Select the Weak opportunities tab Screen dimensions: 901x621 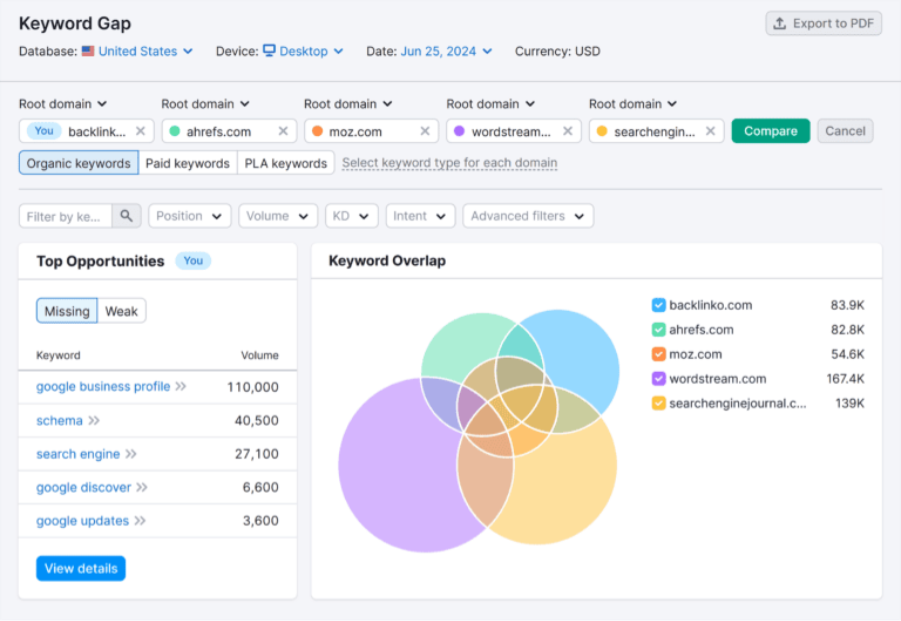pyautogui.click(x=122, y=311)
